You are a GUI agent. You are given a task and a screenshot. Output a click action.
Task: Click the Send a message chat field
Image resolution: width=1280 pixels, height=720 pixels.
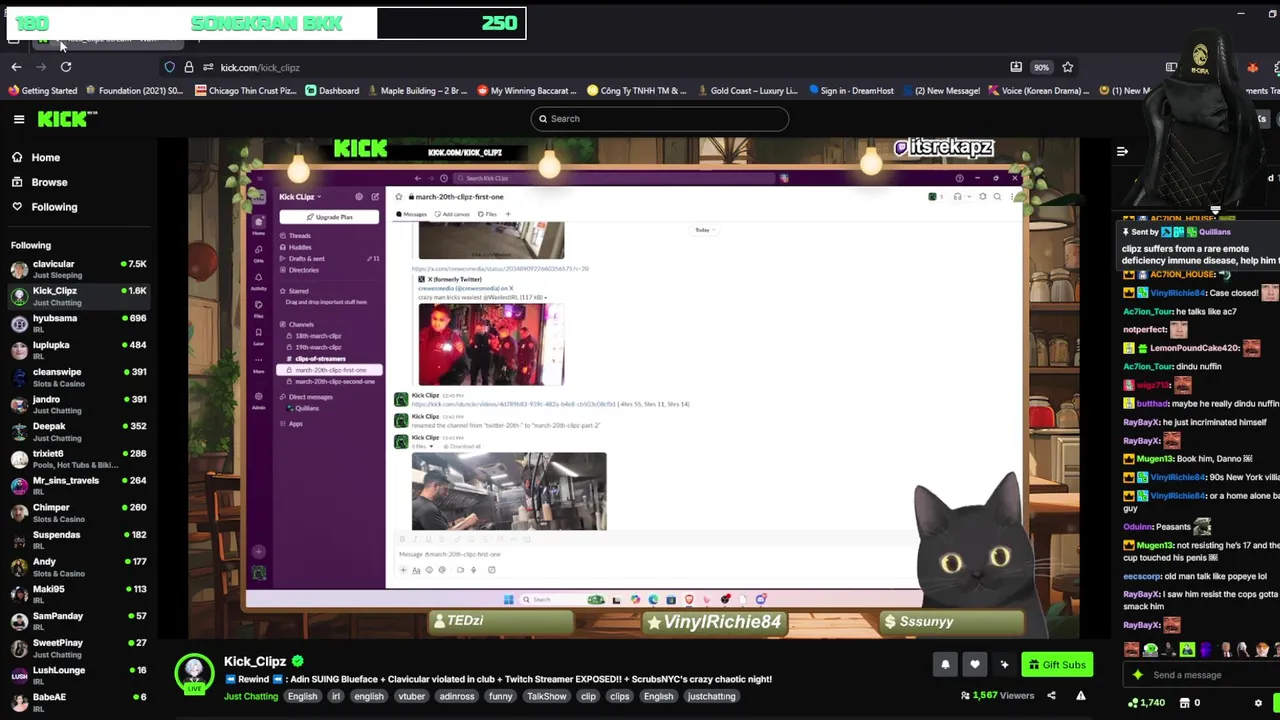click(x=1200, y=675)
